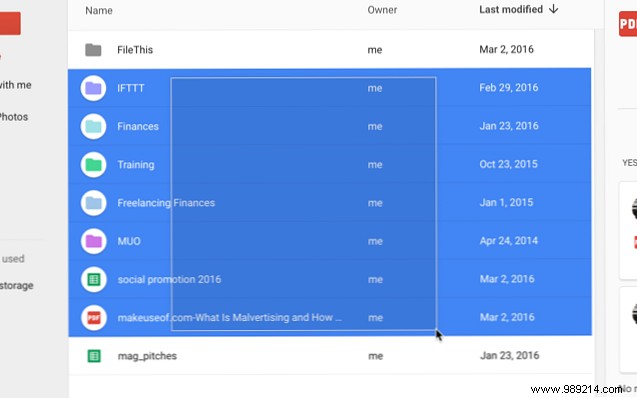Select the FileThis folder name
The width and height of the screenshot is (637, 398).
tap(135, 50)
